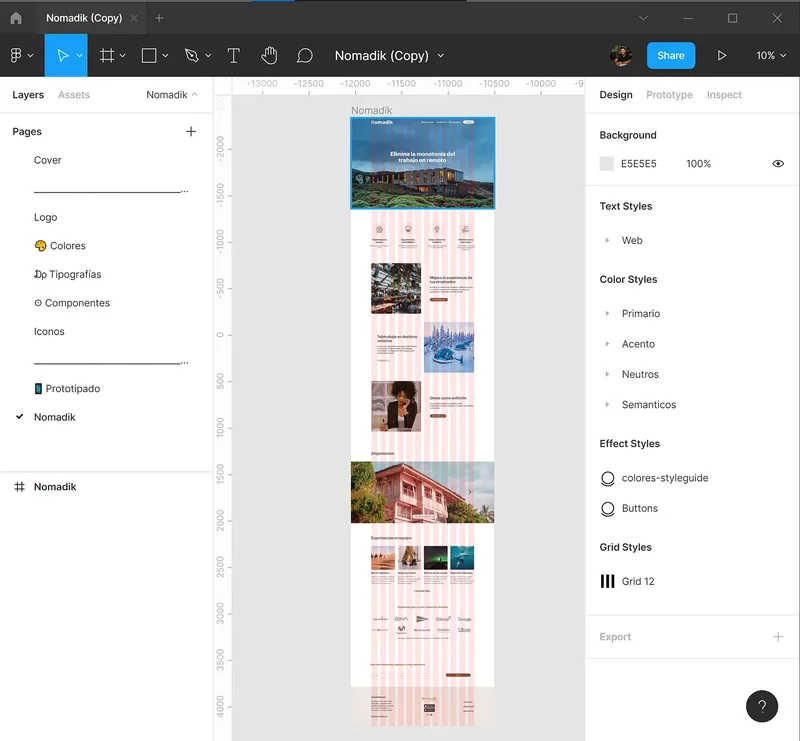Open Frame tool options dropdown arrow
The image size is (800, 741).
[122, 56]
